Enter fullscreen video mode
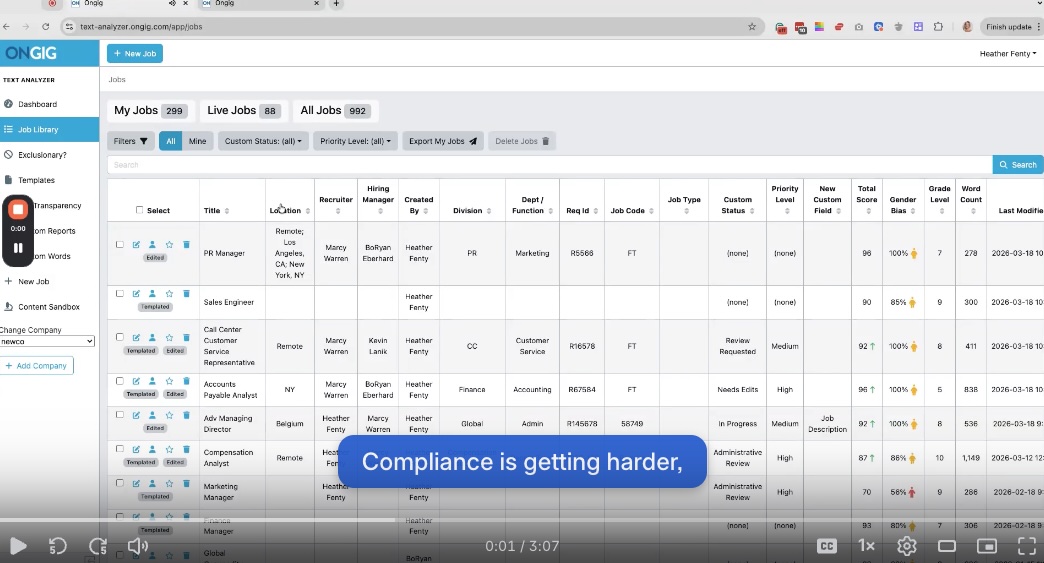This screenshot has height=563, width=1044. point(1027,546)
